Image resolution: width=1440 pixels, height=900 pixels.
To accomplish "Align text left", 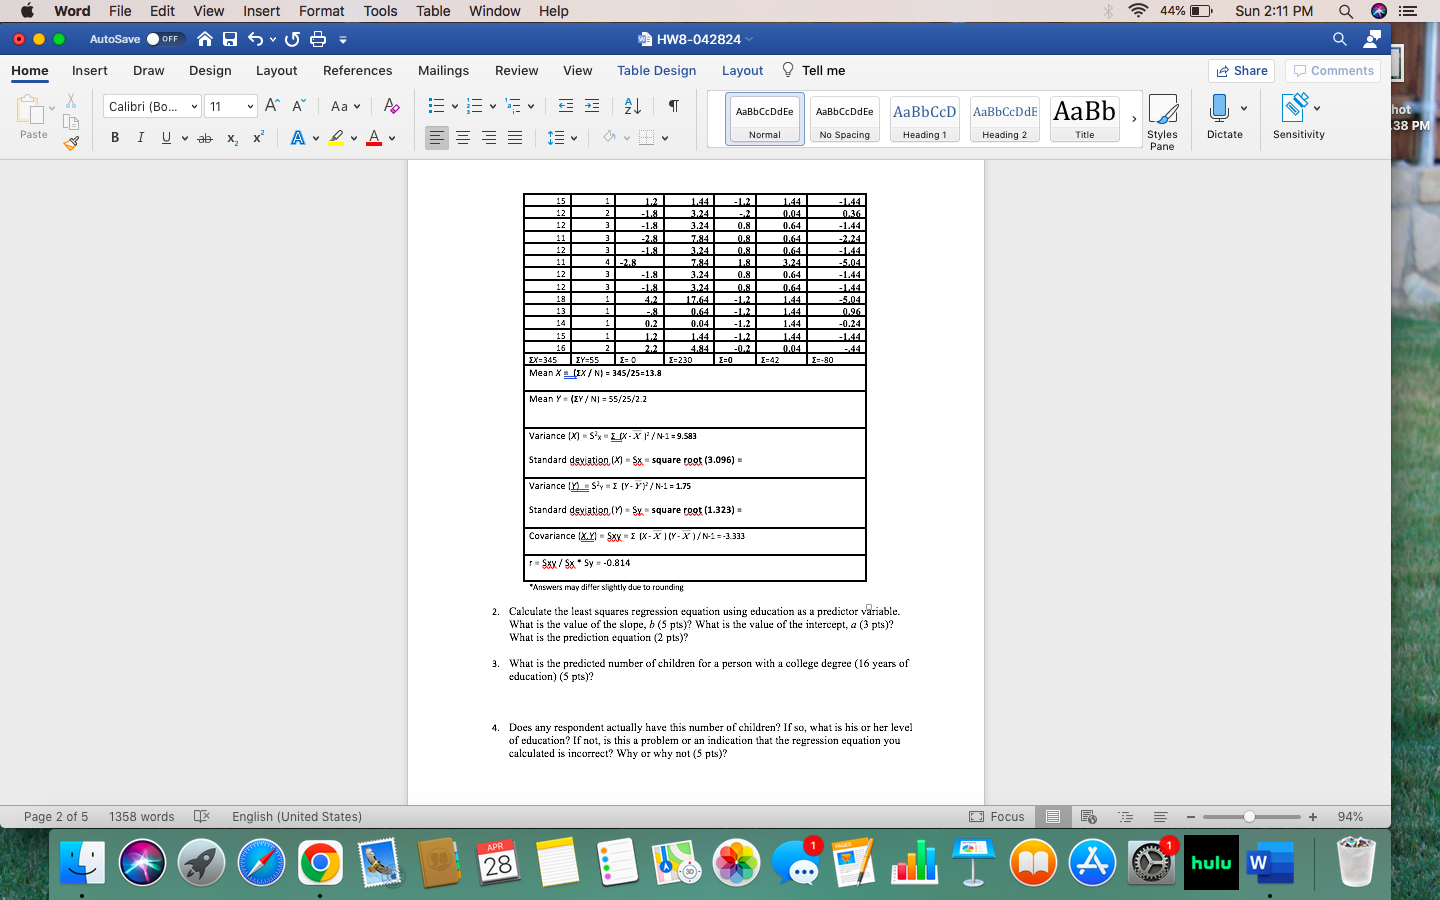I will point(437,138).
